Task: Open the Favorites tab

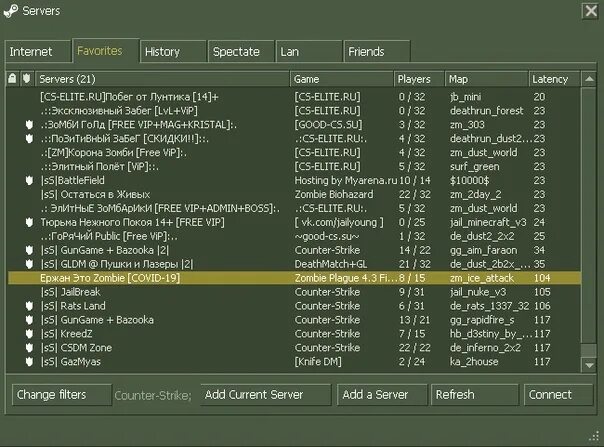Action: [106, 50]
